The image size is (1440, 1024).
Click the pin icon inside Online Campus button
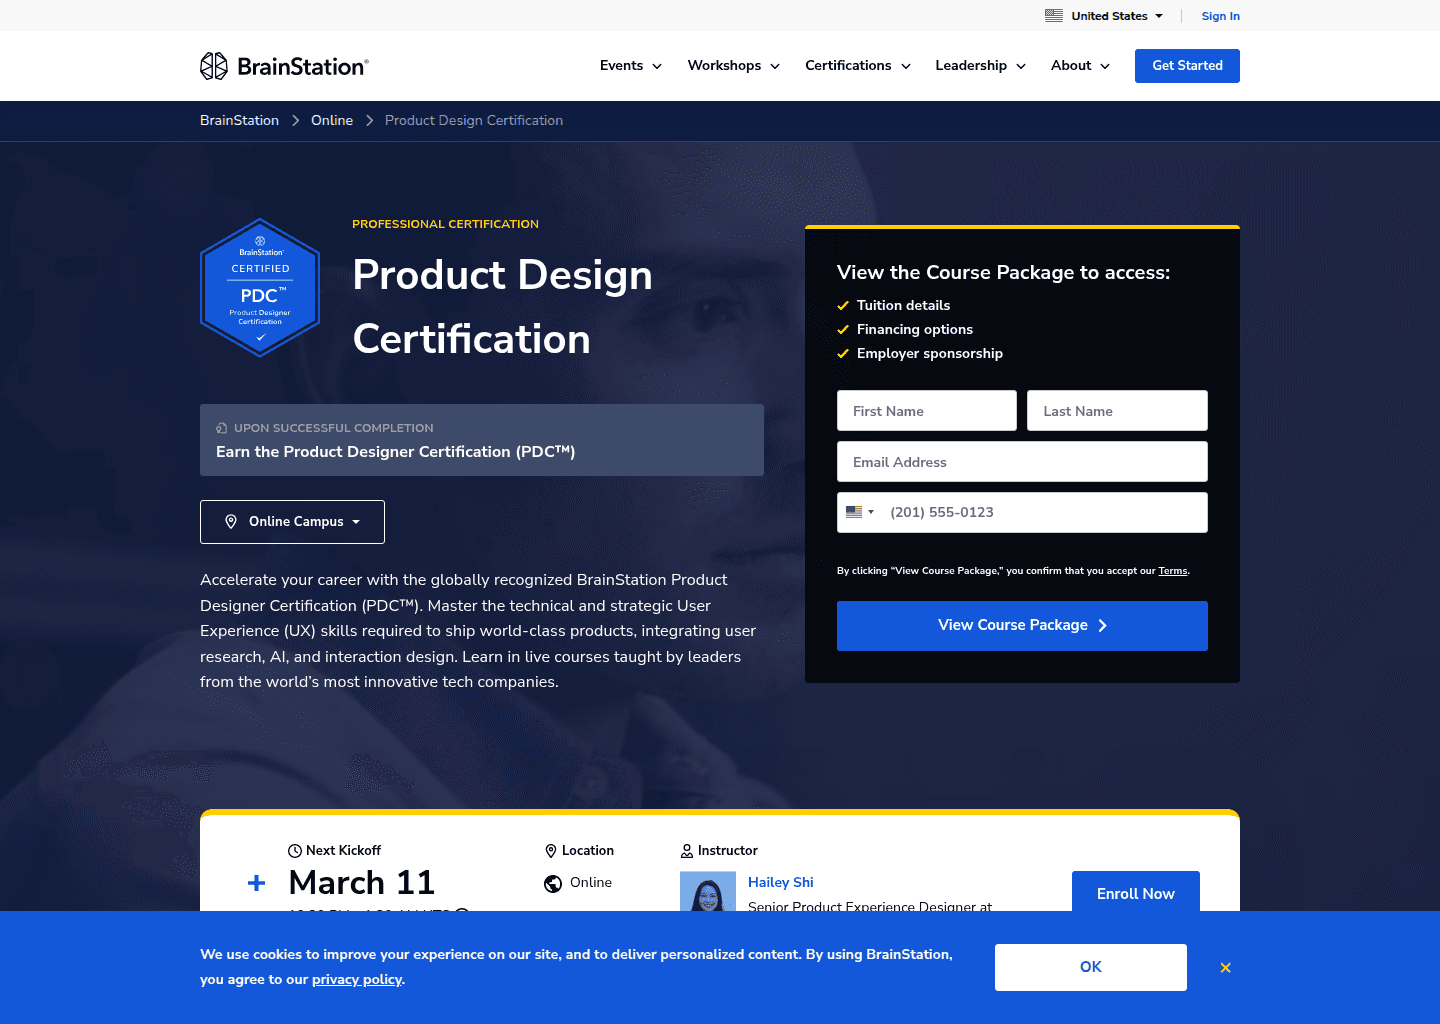pos(231,521)
